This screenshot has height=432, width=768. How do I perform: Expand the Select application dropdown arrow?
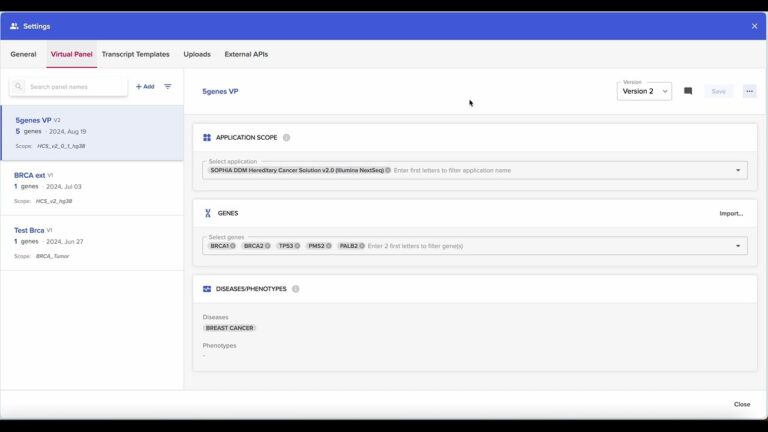pyautogui.click(x=738, y=171)
